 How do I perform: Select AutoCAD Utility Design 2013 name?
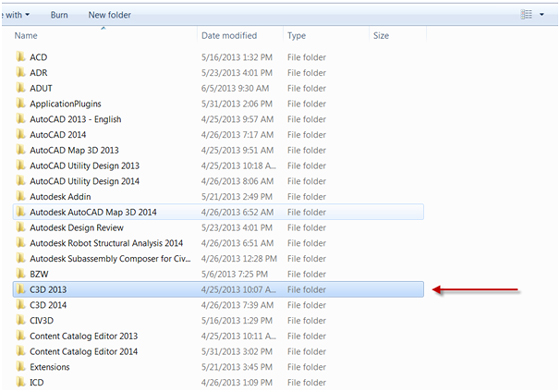pos(84,166)
